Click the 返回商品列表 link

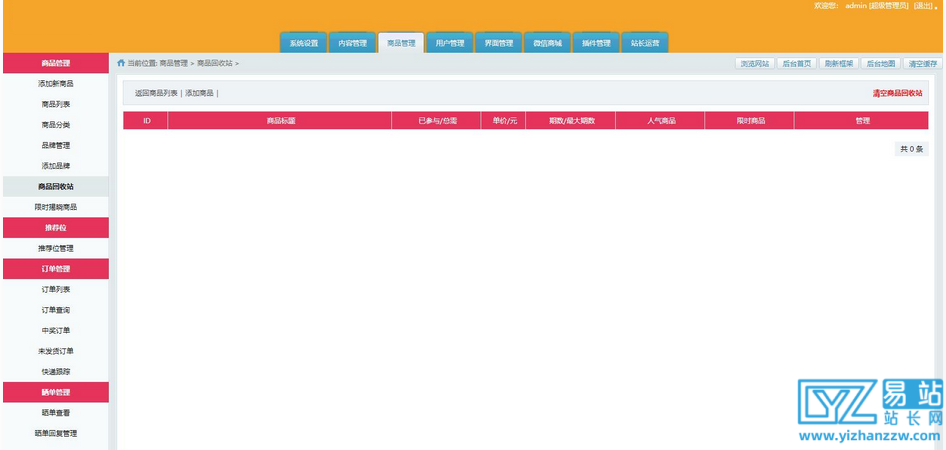click(156, 93)
